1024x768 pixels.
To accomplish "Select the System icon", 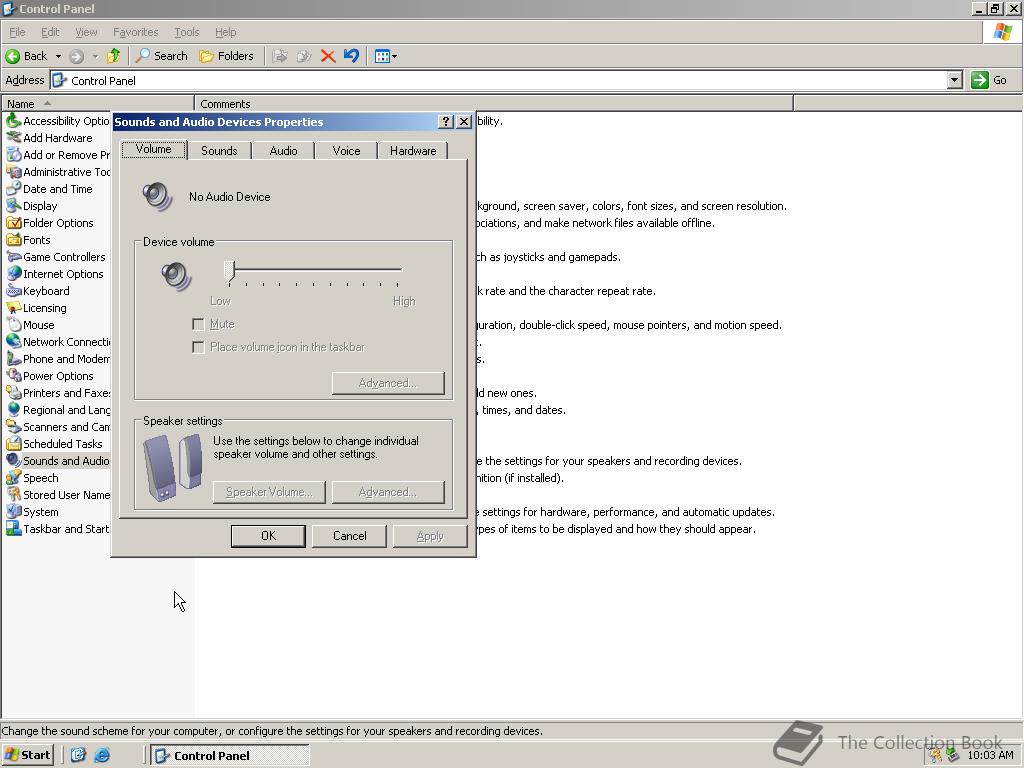I will pos(14,511).
